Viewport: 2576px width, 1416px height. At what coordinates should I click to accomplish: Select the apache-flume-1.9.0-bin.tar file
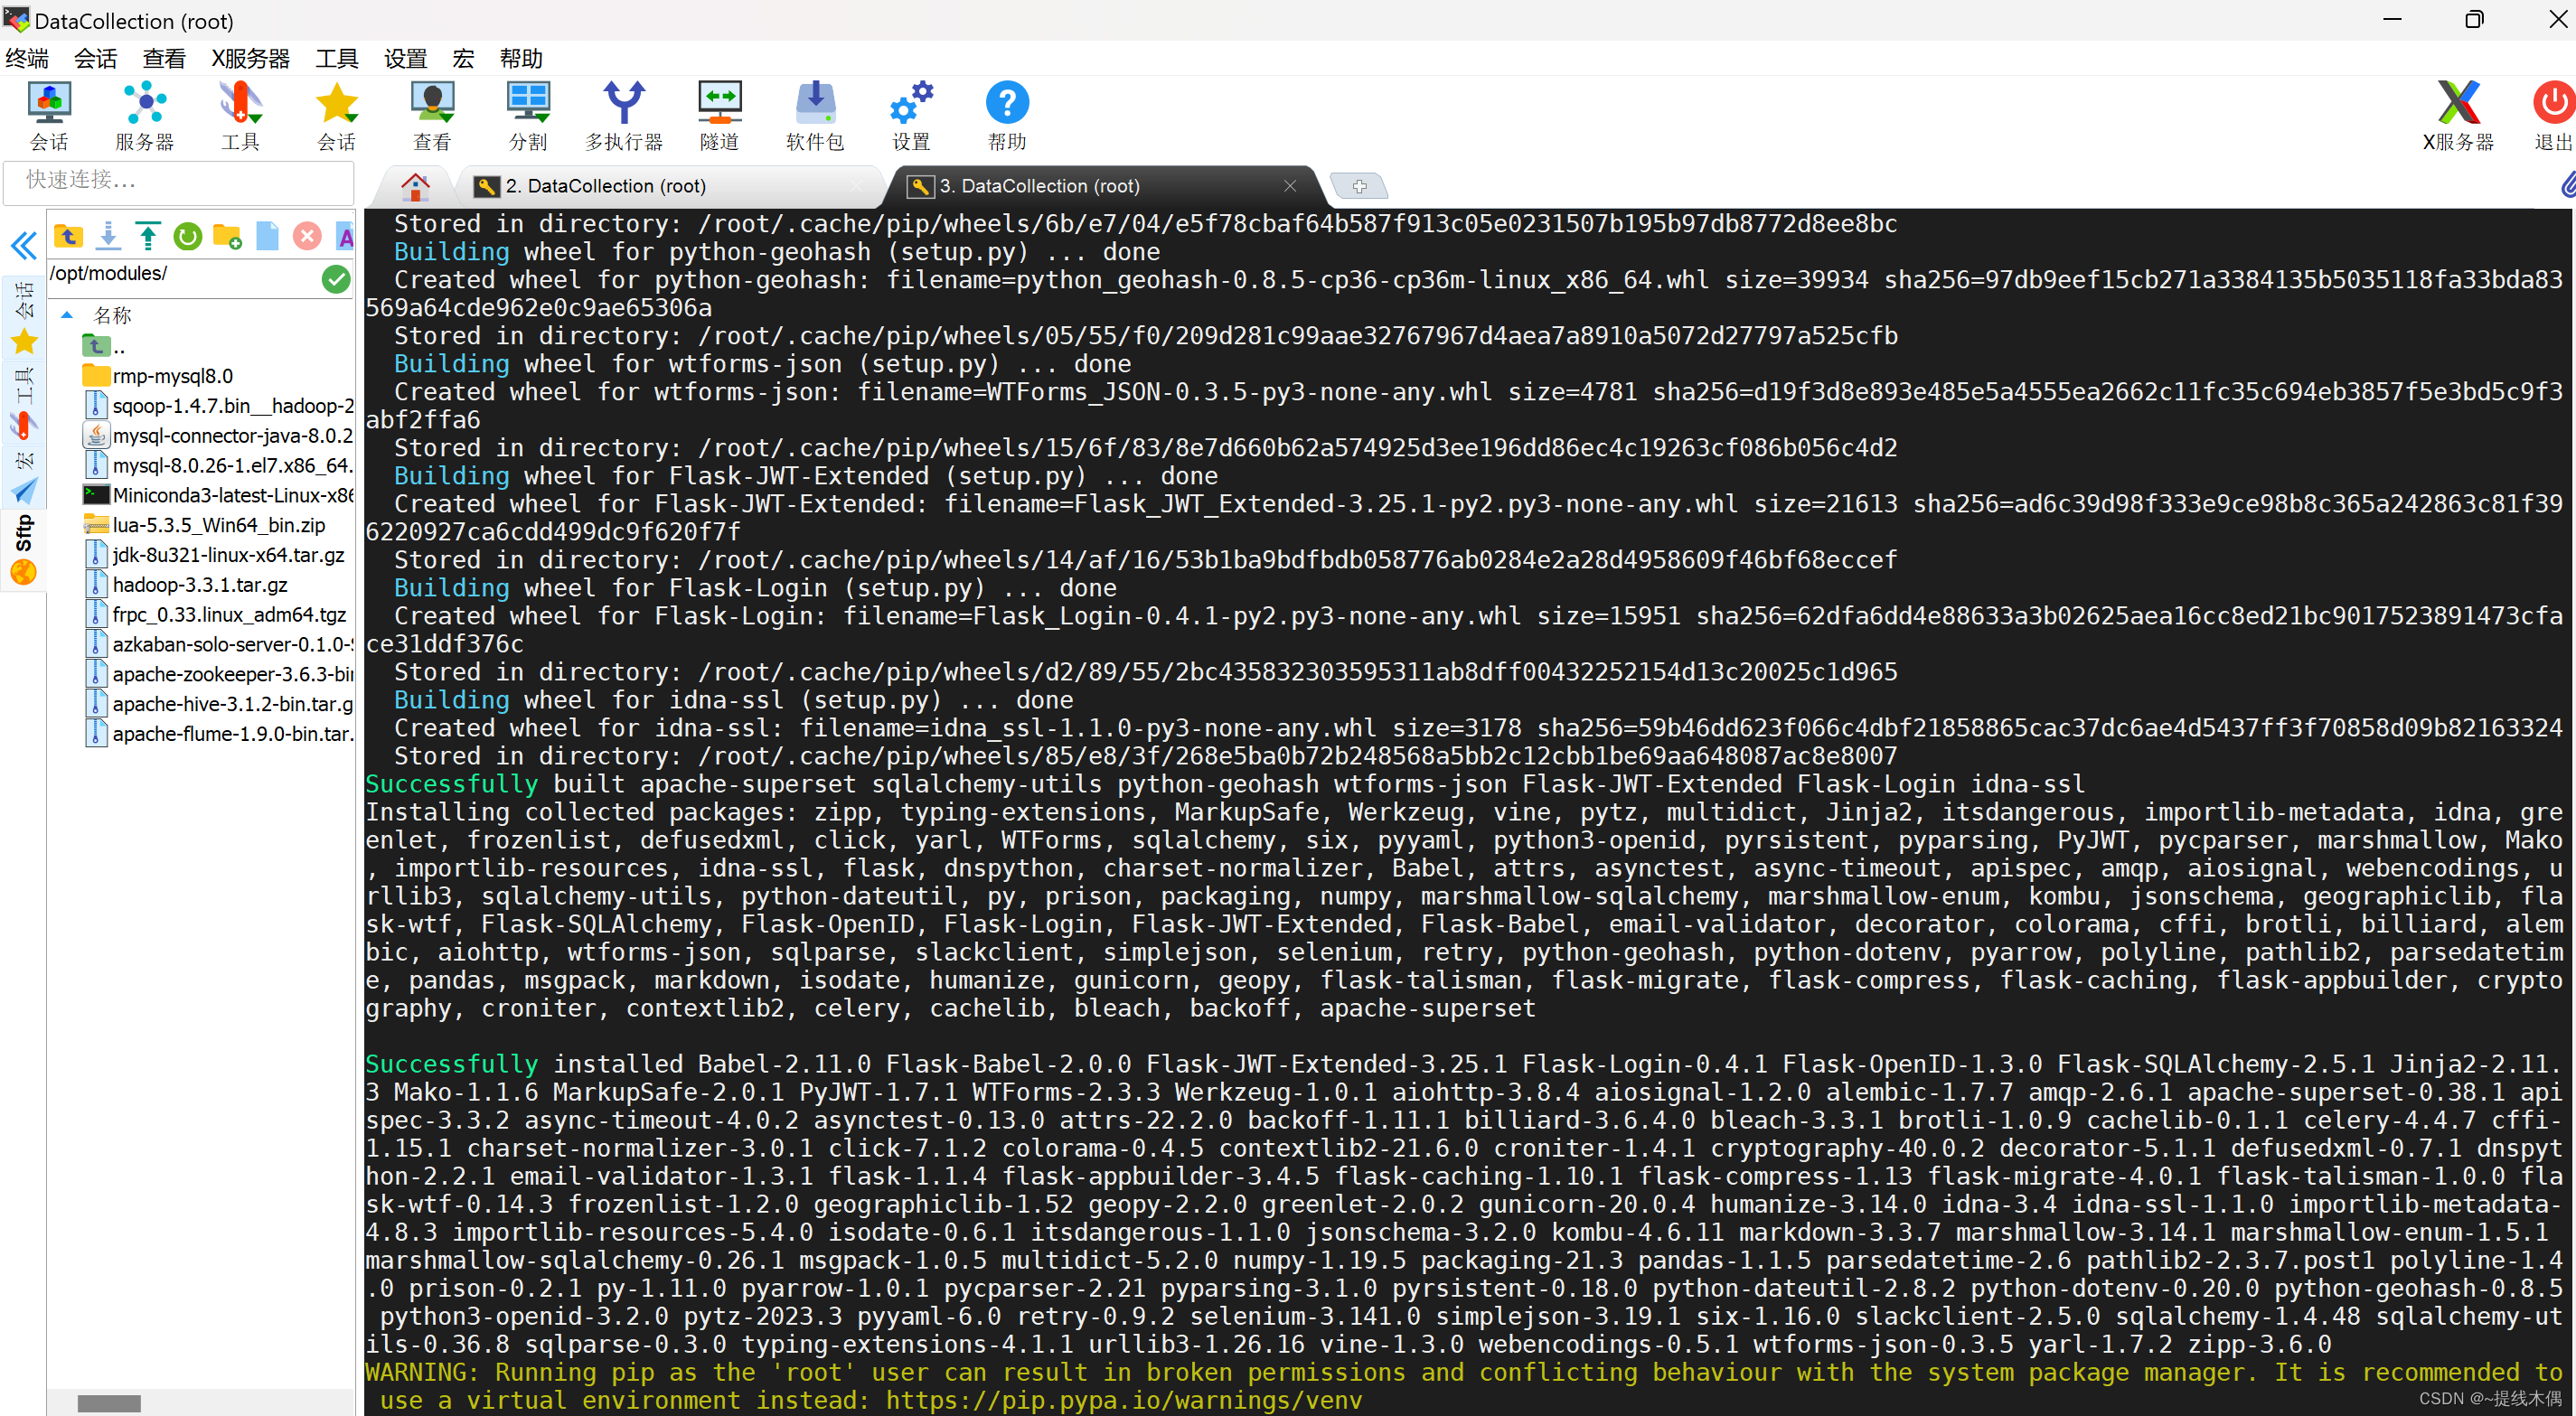(220, 734)
